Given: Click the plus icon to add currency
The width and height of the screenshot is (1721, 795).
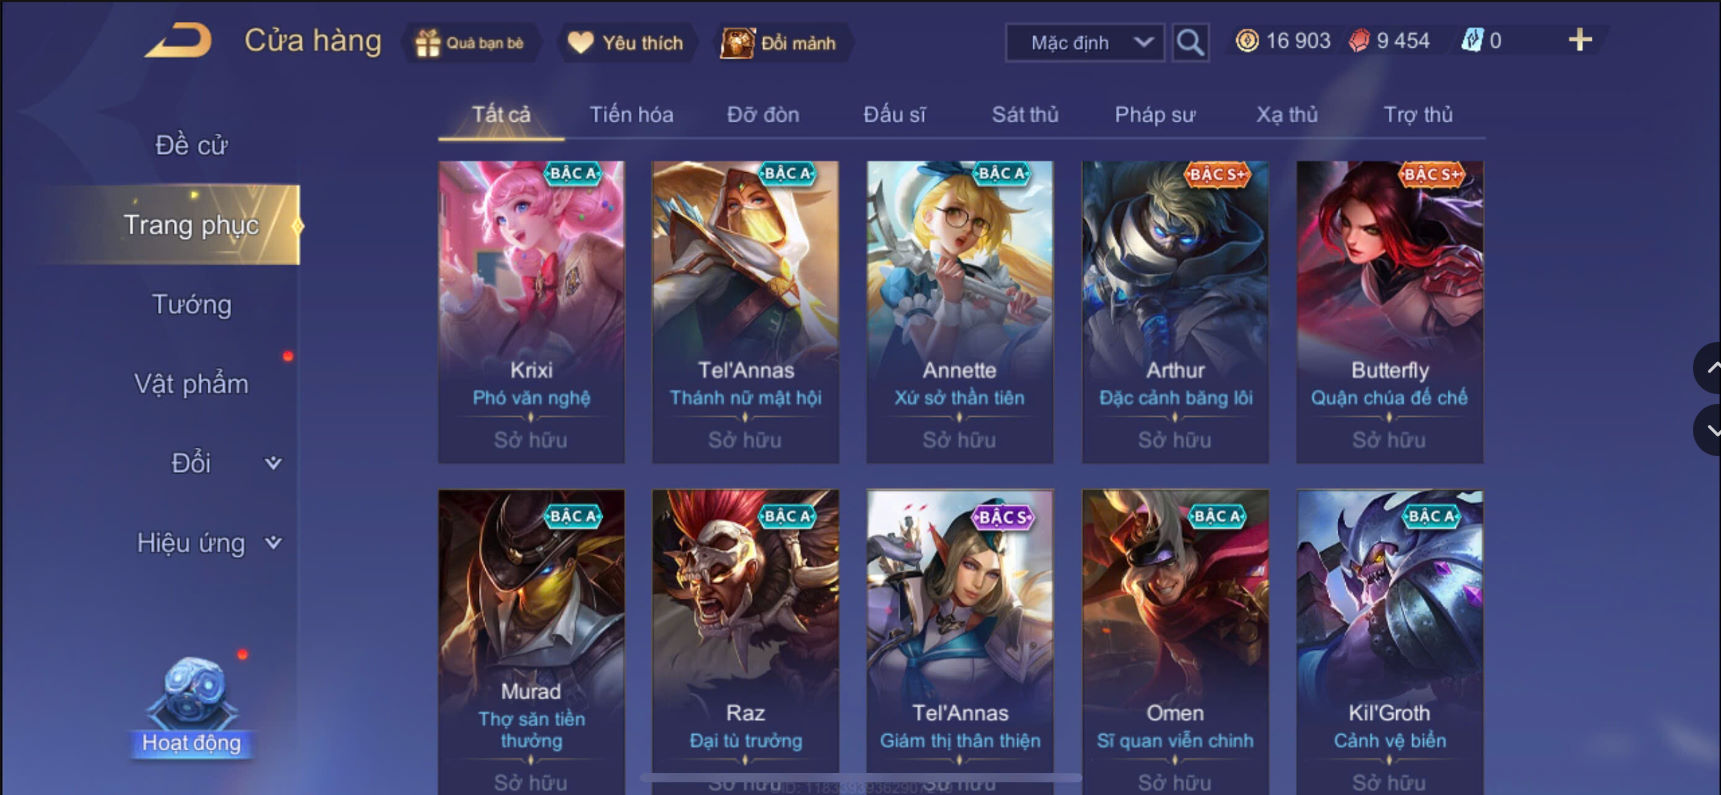Looking at the screenshot, I should [x=1580, y=40].
